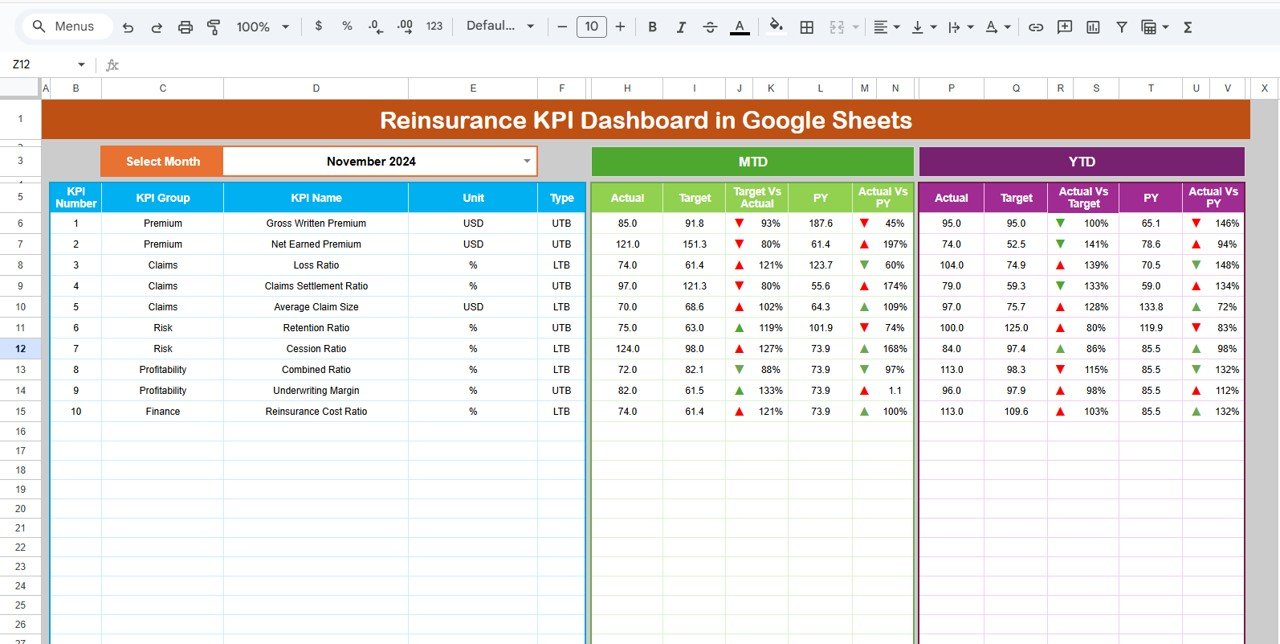The height and width of the screenshot is (644, 1280).
Task: Click the Print icon in the toolbar
Action: point(185,27)
